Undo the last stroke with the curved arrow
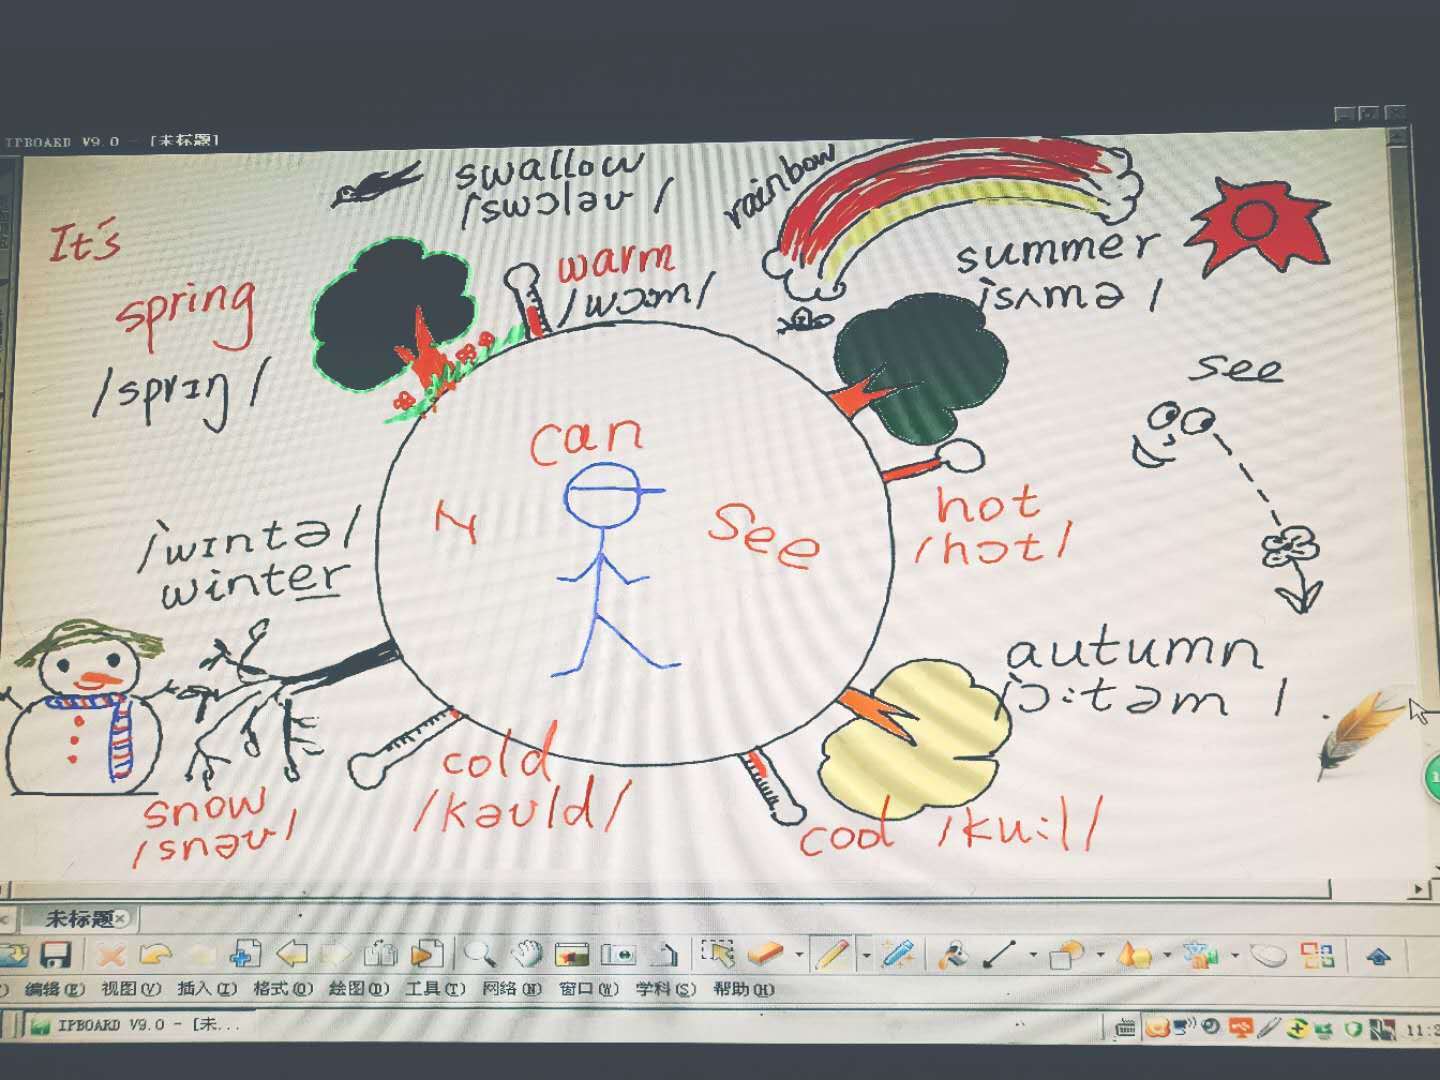Image resolution: width=1440 pixels, height=1080 pixels. point(155,954)
